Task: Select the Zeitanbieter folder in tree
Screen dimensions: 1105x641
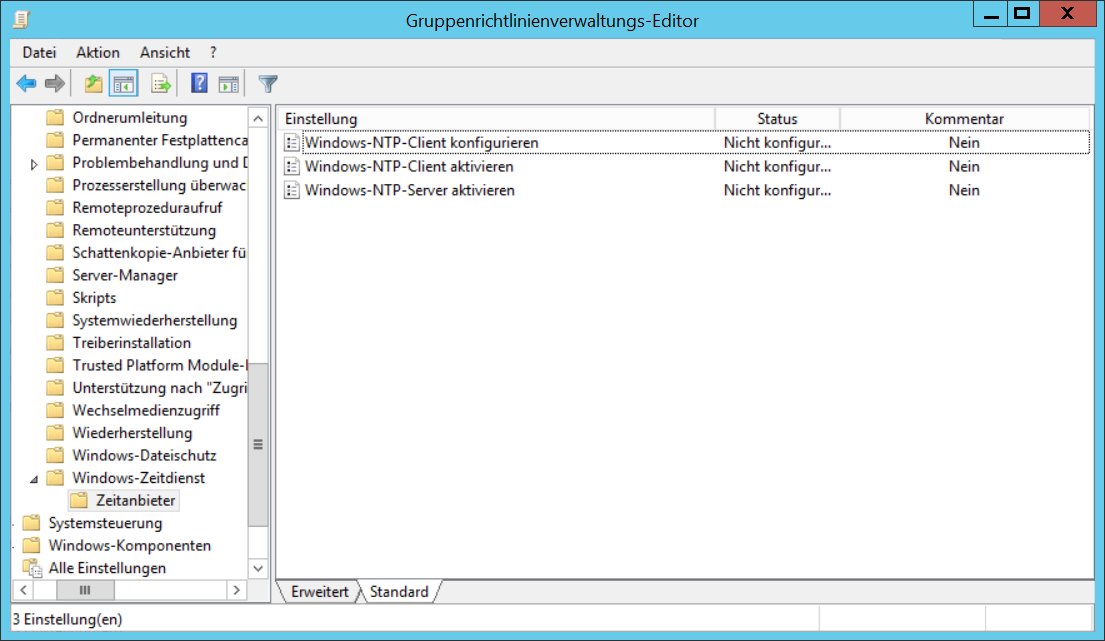Action: click(x=136, y=500)
